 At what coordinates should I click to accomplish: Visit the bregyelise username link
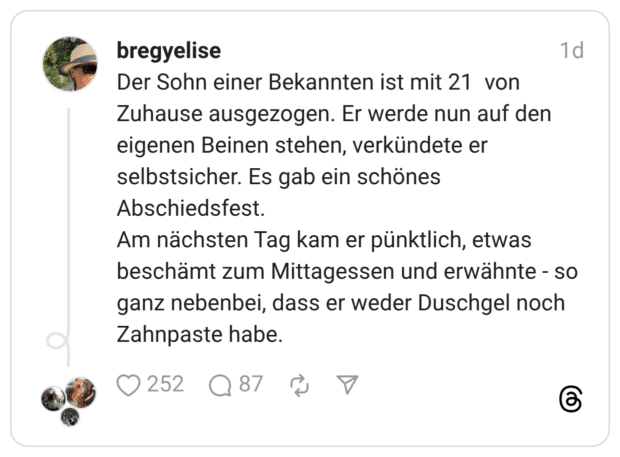168,50
